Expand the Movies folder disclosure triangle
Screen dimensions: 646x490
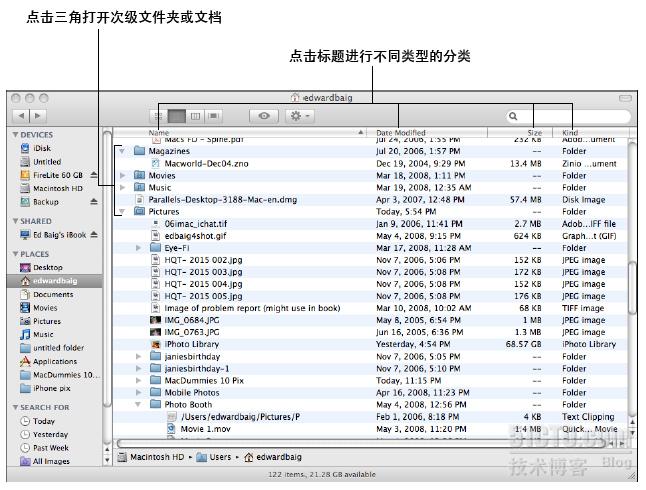(122, 176)
